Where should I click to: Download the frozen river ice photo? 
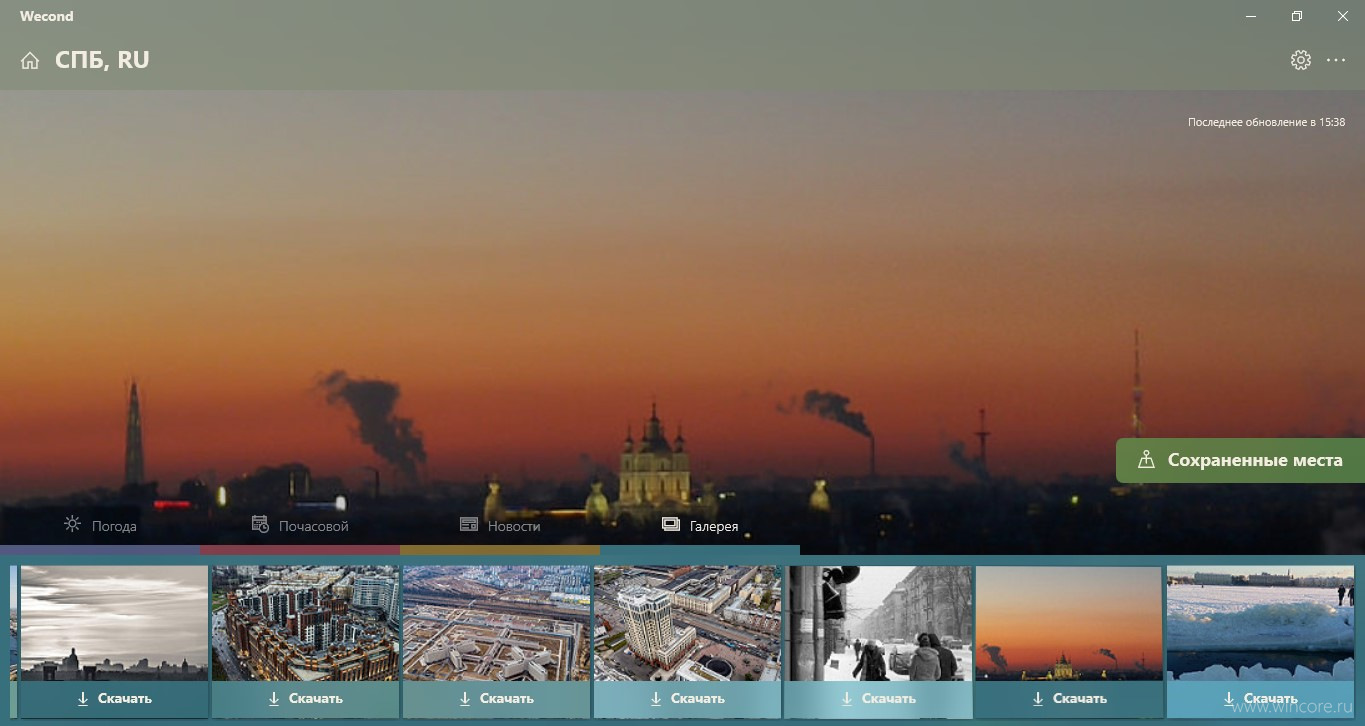pyautogui.click(x=1260, y=699)
